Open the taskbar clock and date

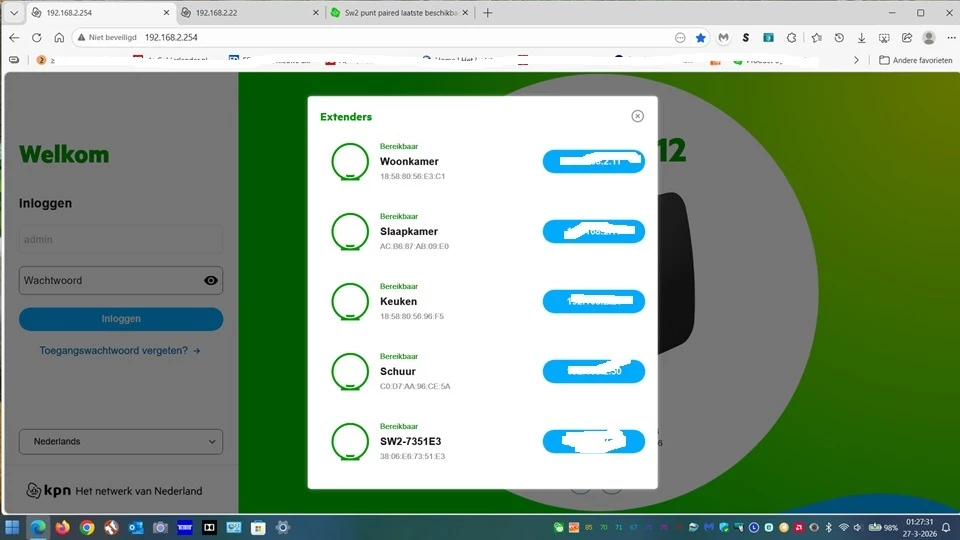[920, 528]
